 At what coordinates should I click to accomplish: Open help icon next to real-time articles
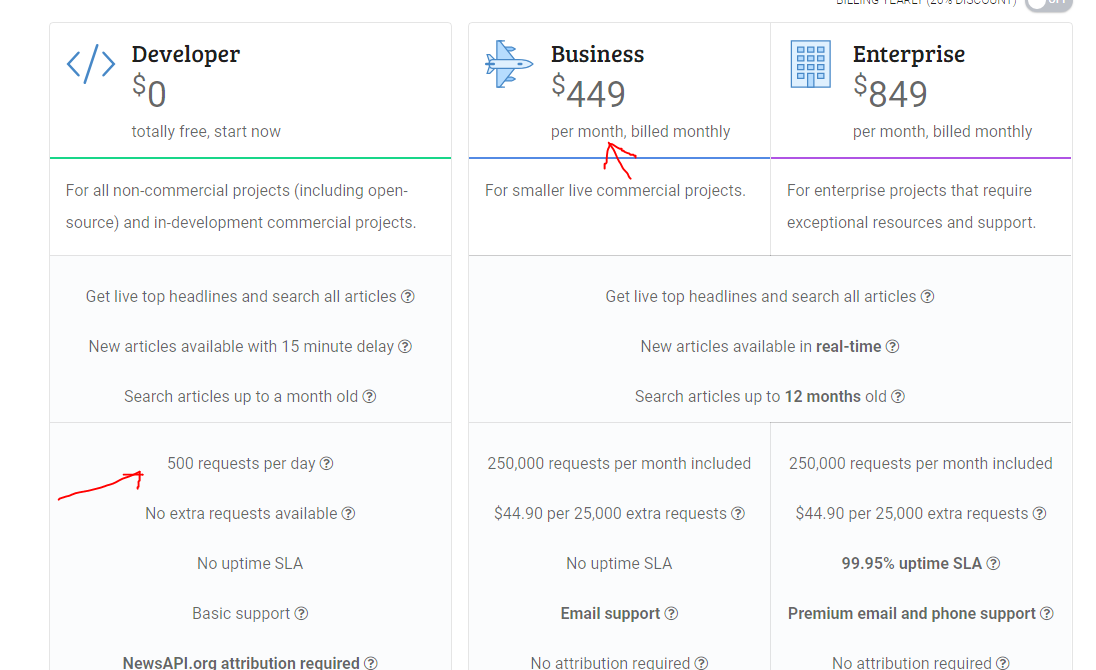(x=893, y=347)
